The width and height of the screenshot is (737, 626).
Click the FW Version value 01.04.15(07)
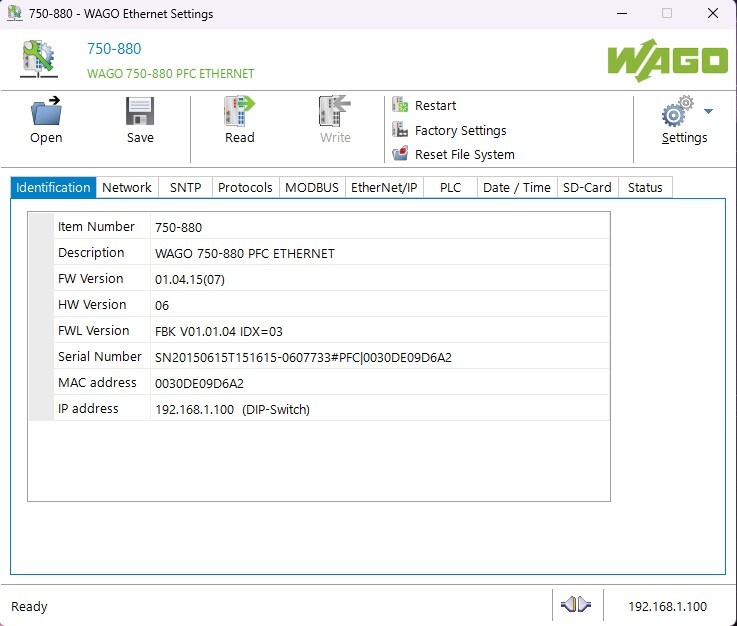(189, 280)
